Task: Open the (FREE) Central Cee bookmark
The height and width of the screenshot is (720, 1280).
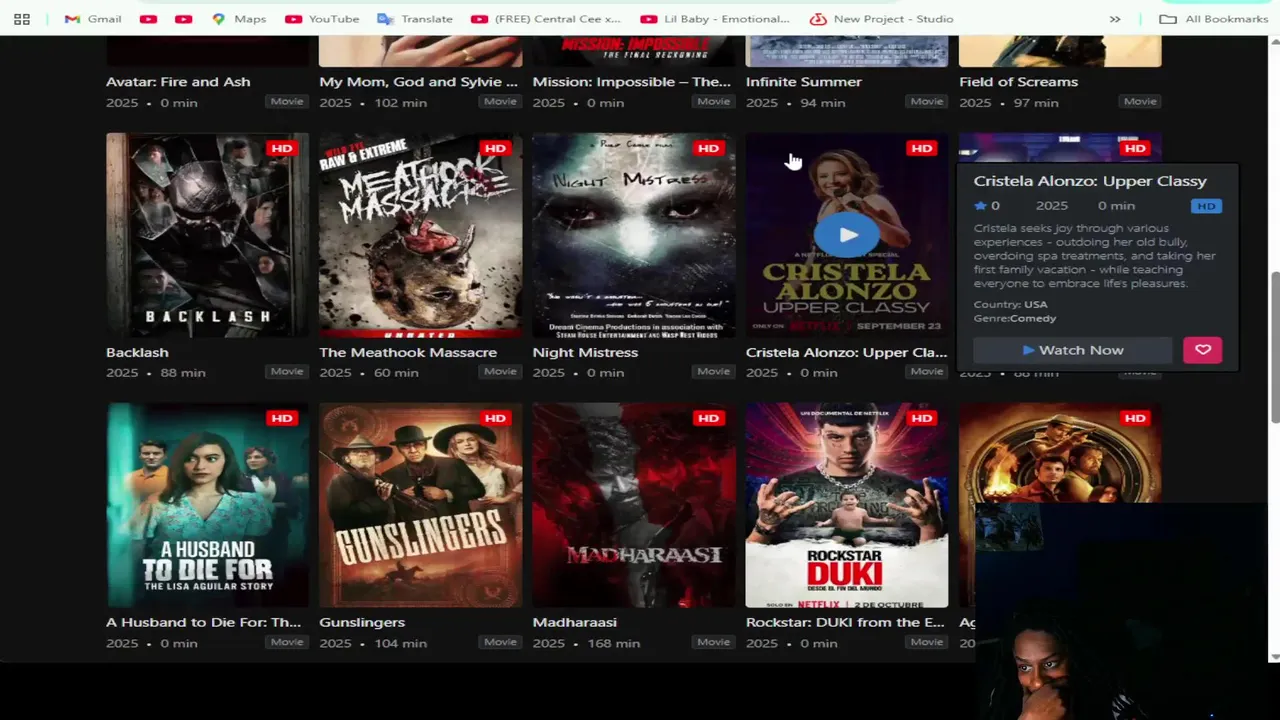Action: coord(546,19)
